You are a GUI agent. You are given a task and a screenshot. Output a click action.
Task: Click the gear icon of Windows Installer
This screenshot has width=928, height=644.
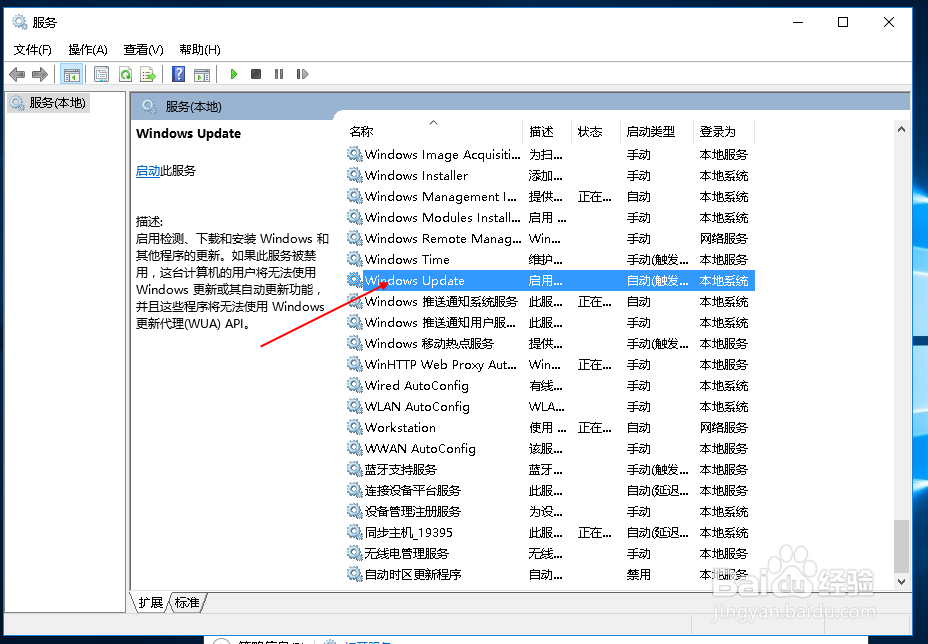(355, 175)
